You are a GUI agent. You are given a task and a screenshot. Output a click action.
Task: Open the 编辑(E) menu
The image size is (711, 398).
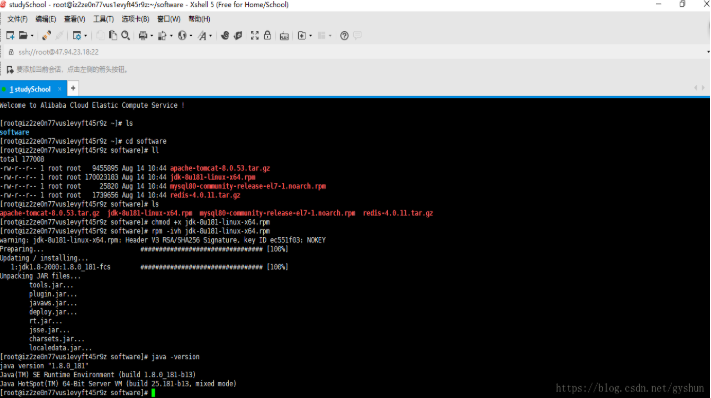(x=46, y=19)
